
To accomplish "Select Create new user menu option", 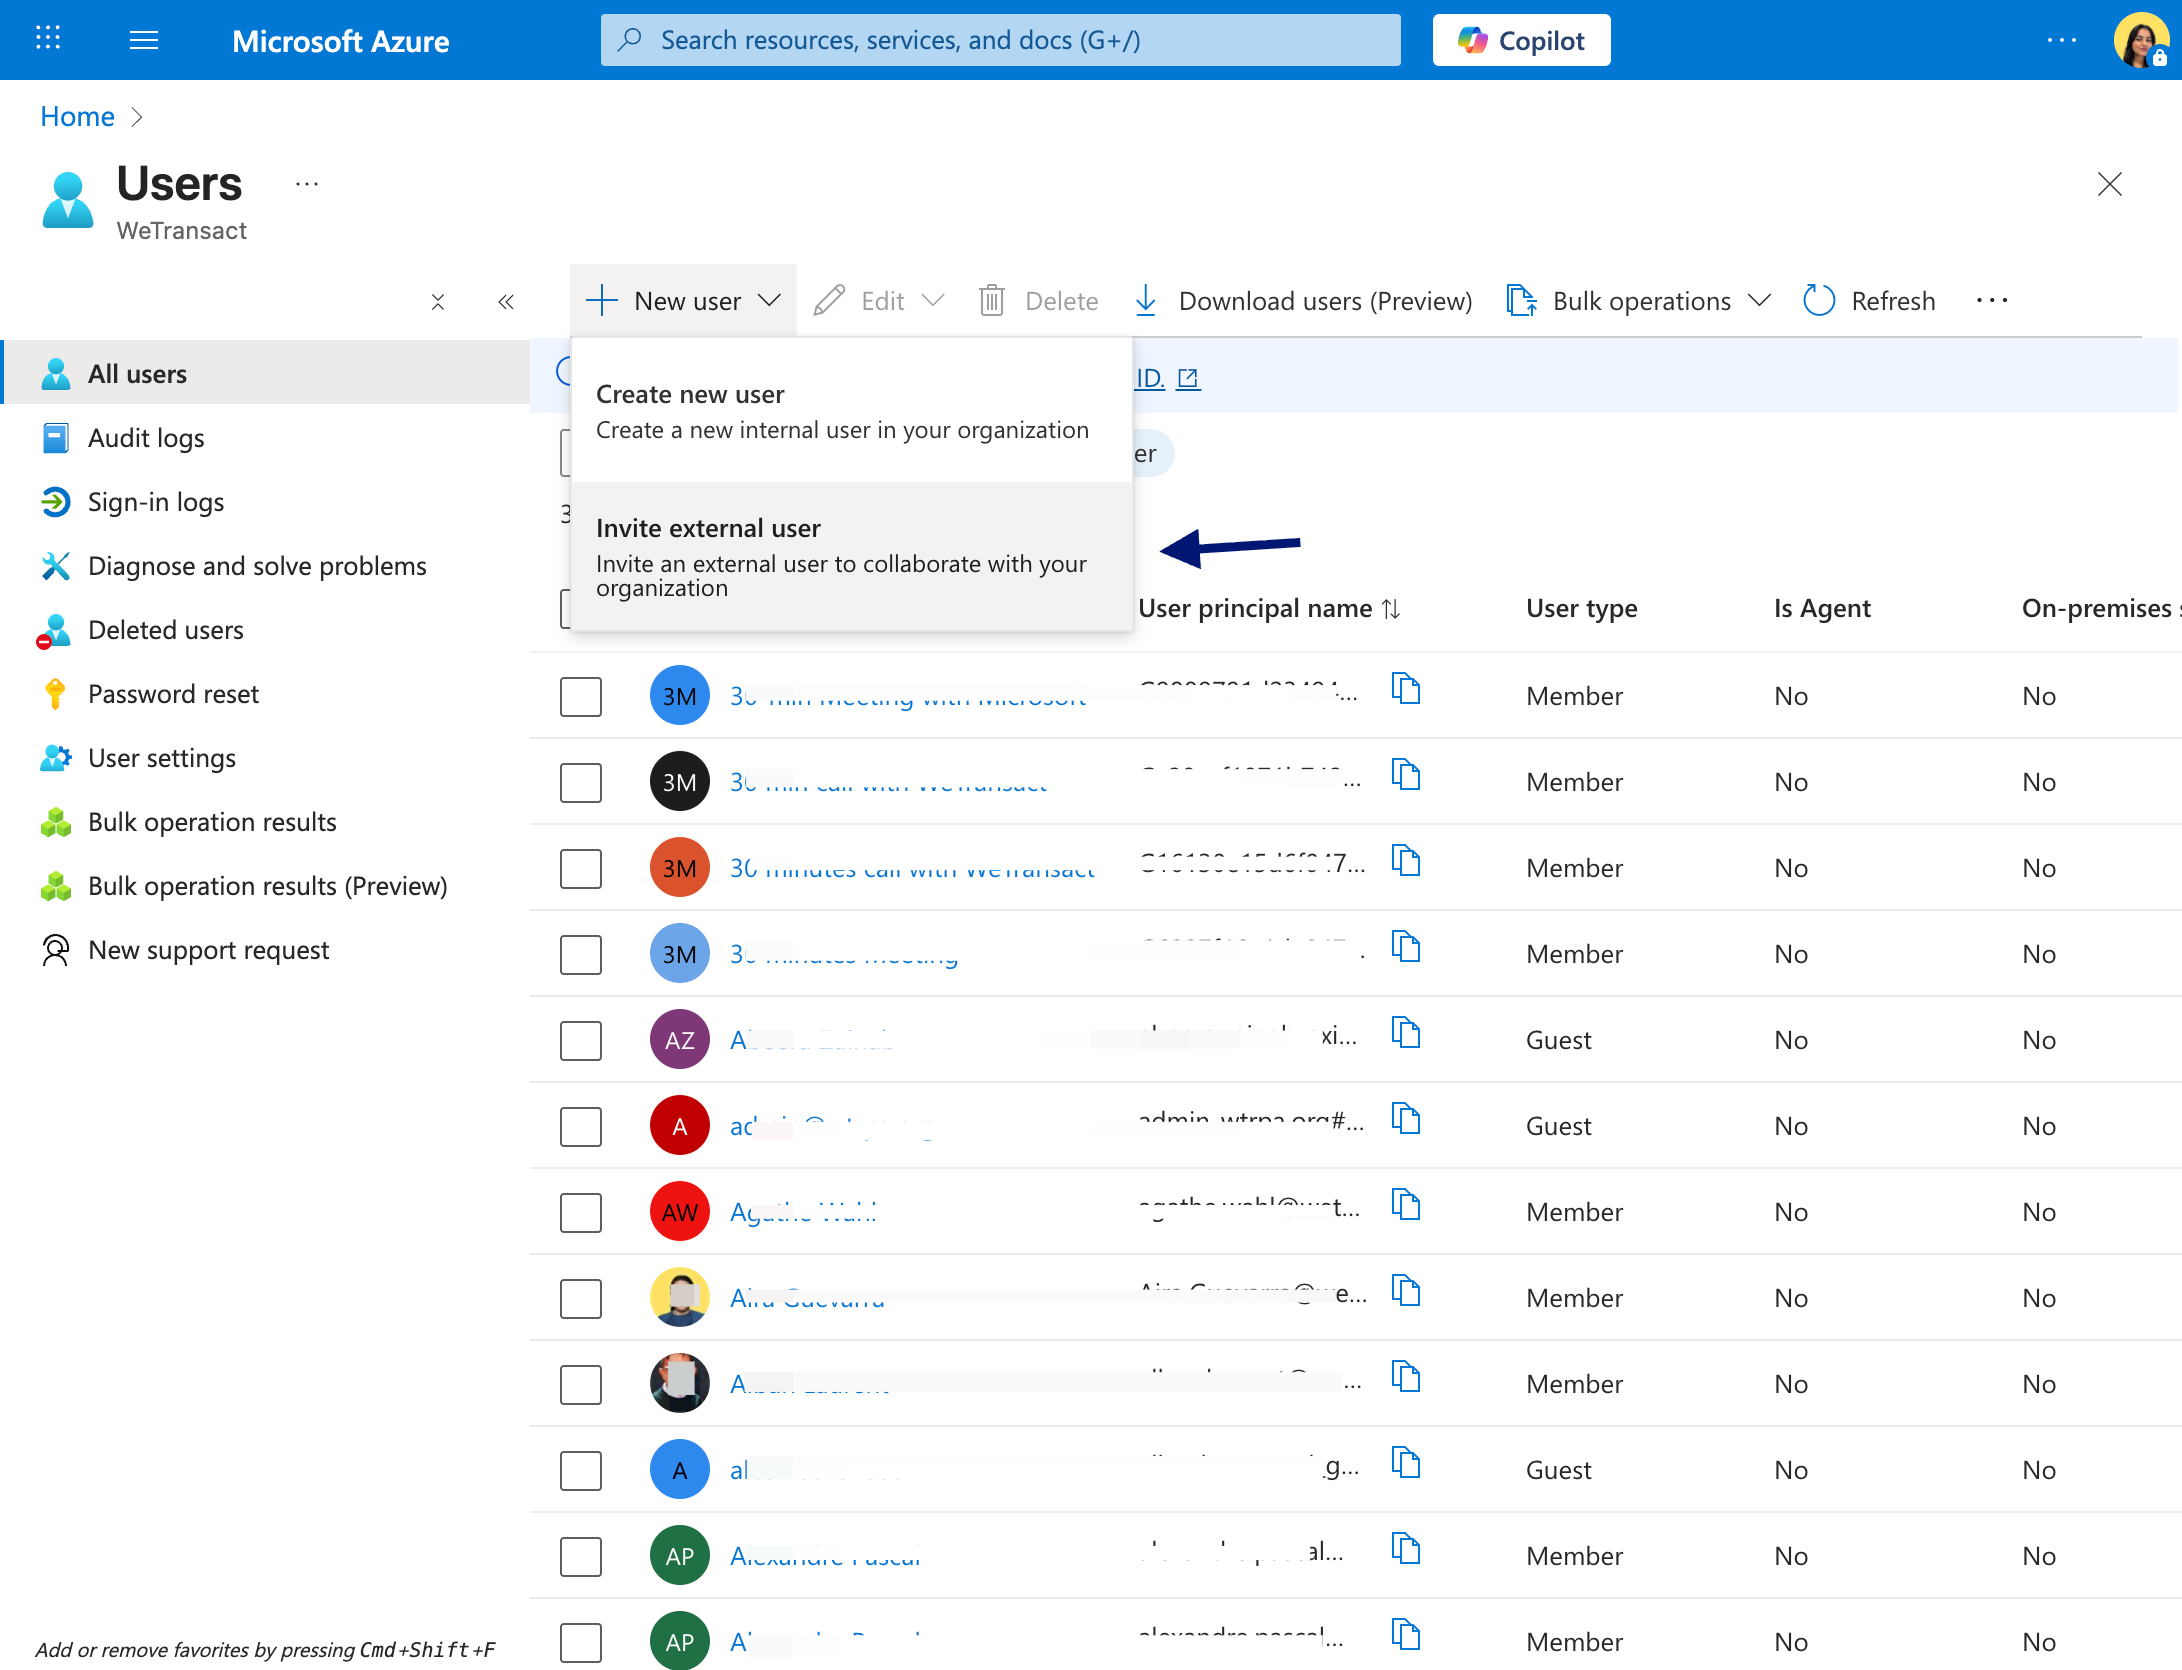I will coord(851,412).
